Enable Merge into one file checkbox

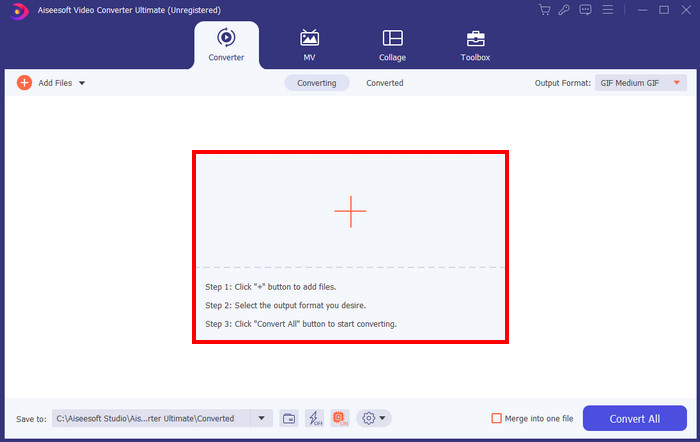496,418
